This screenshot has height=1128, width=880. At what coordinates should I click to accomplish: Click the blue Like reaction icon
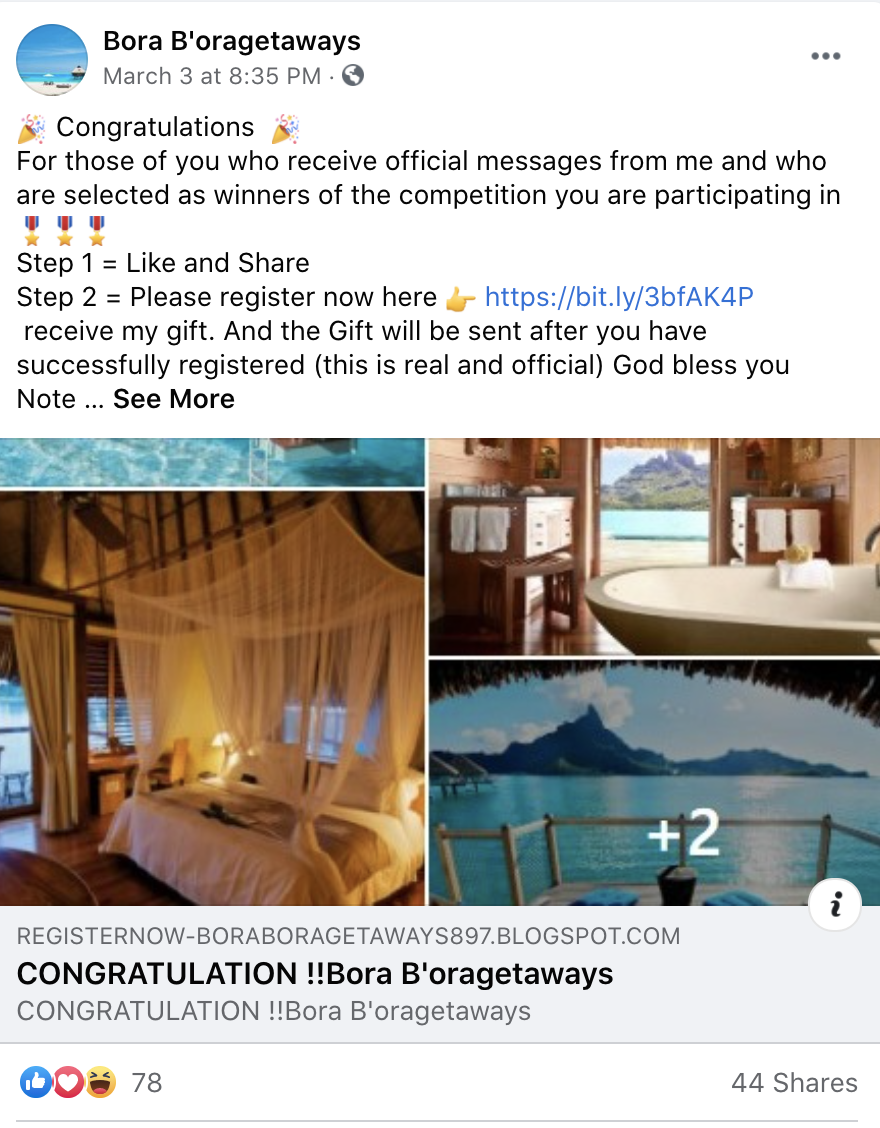[36, 1082]
